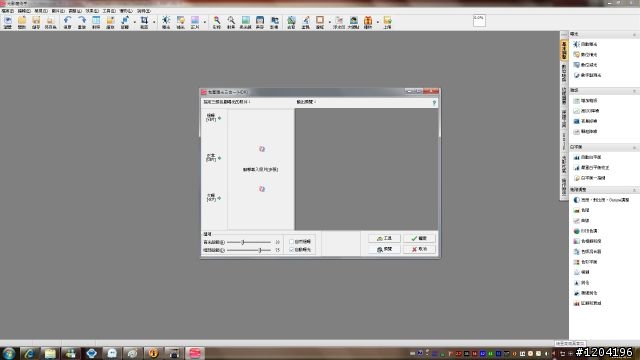Click the Open folder (開啟) toolbar icon
This screenshot has width=640, height=360.
tap(22, 22)
